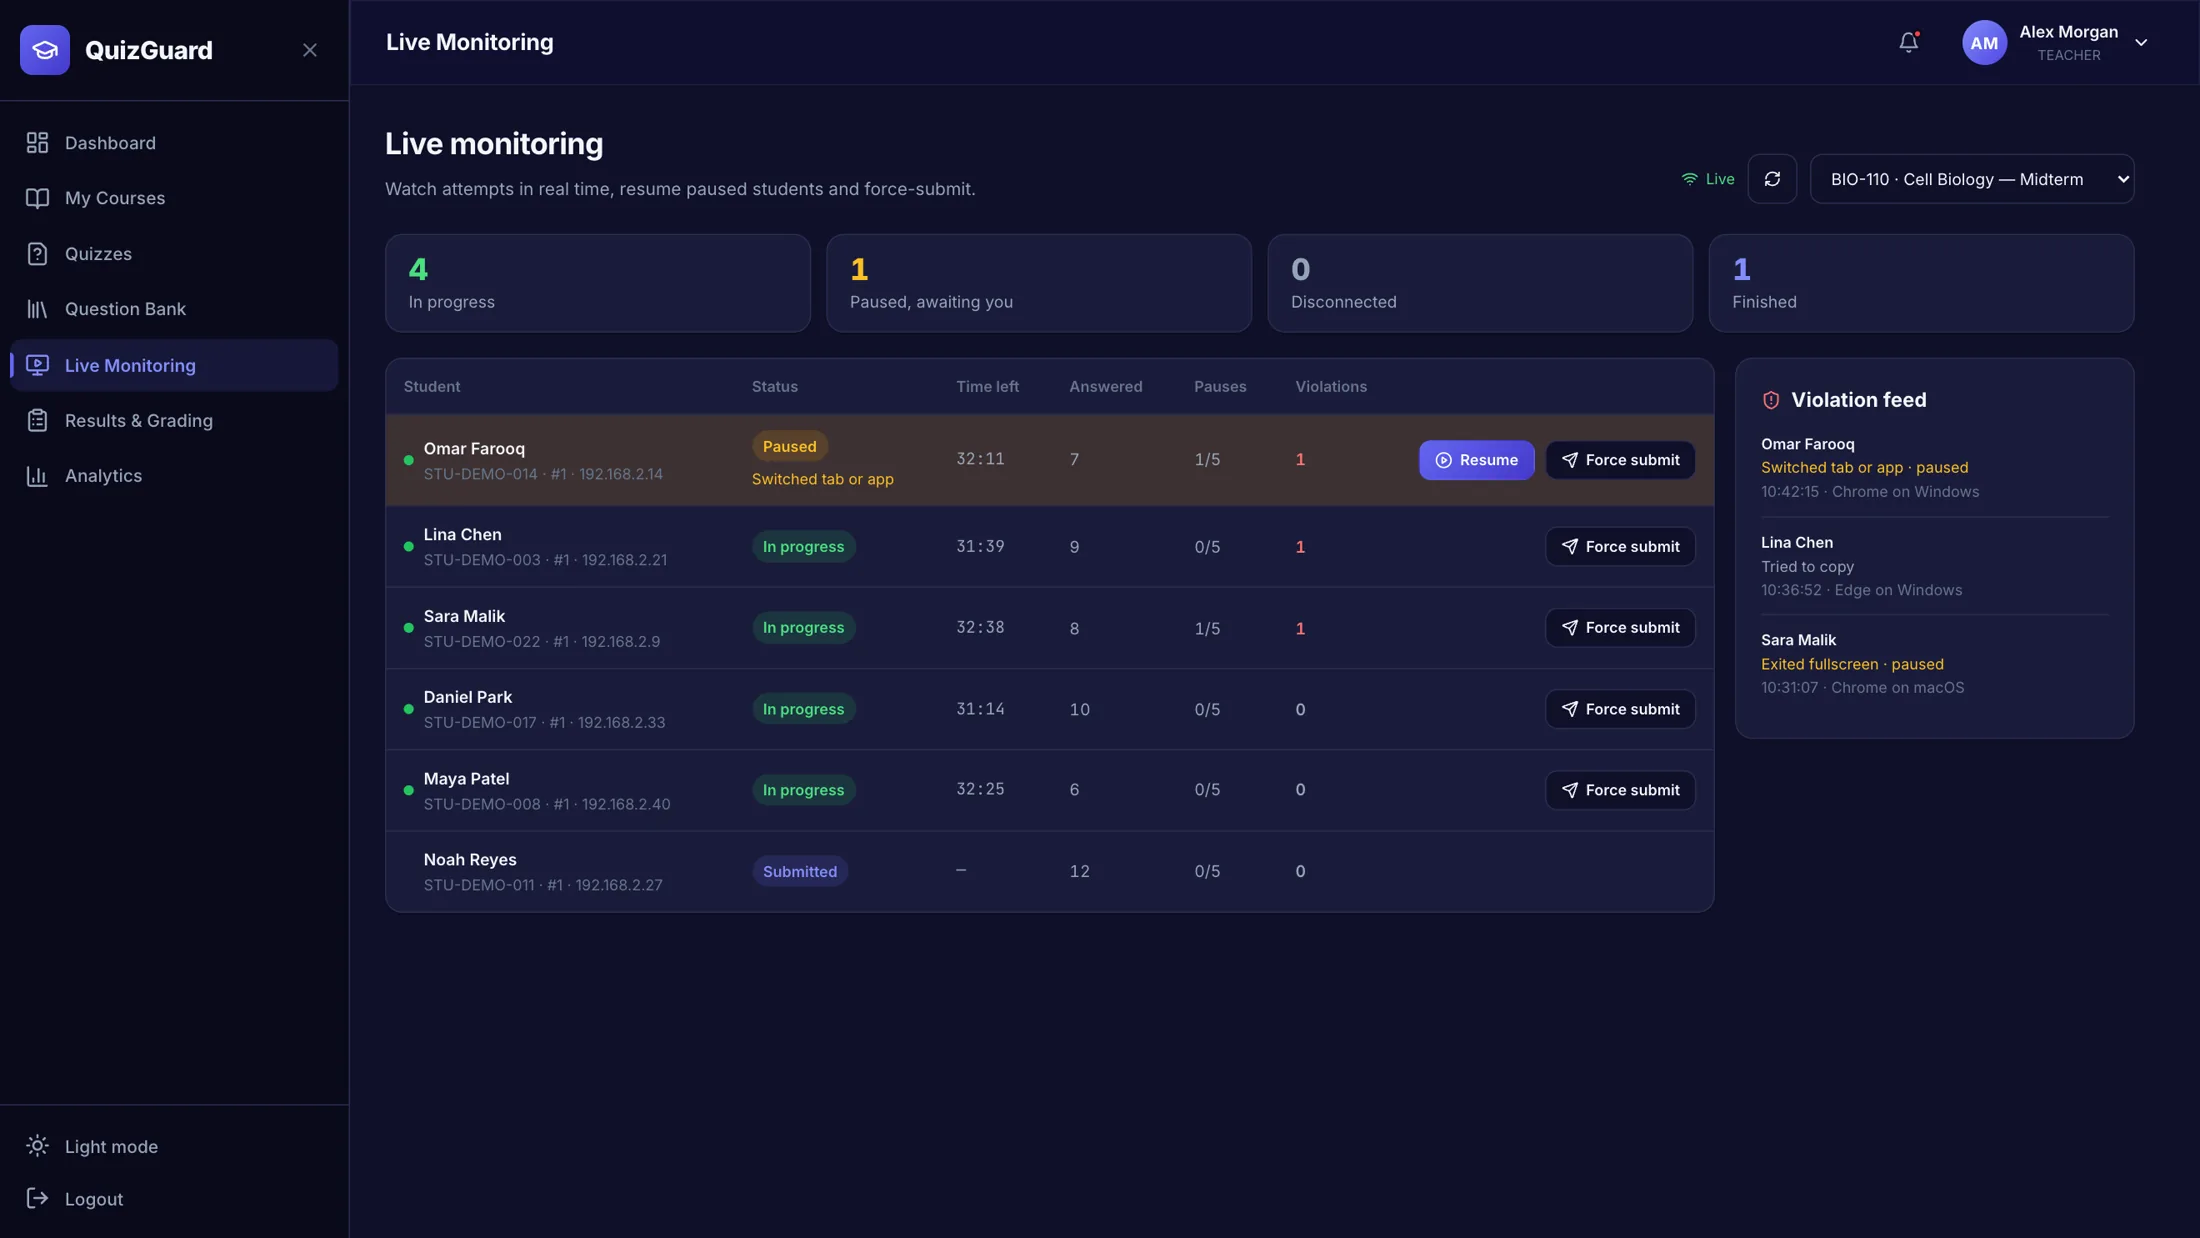This screenshot has height=1238, width=2200.
Task: Click the Live wifi status indicator
Action: point(1708,179)
